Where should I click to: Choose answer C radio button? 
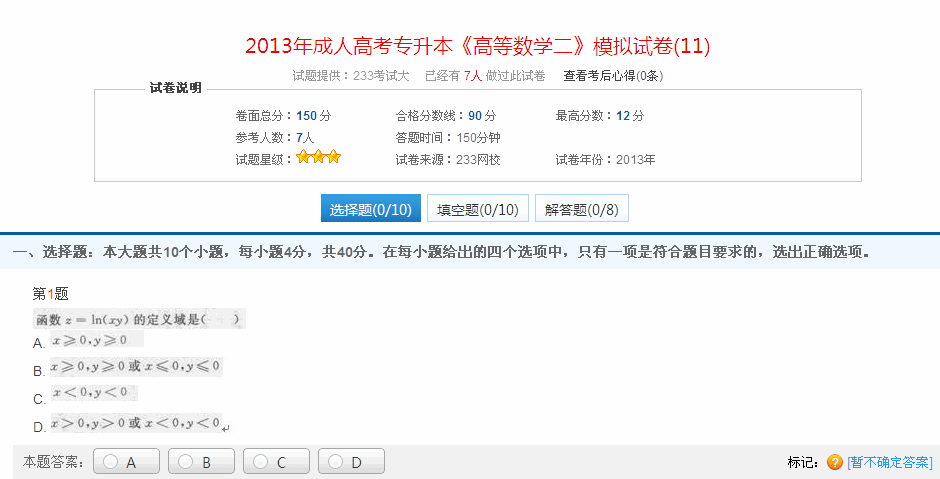[x=260, y=462]
